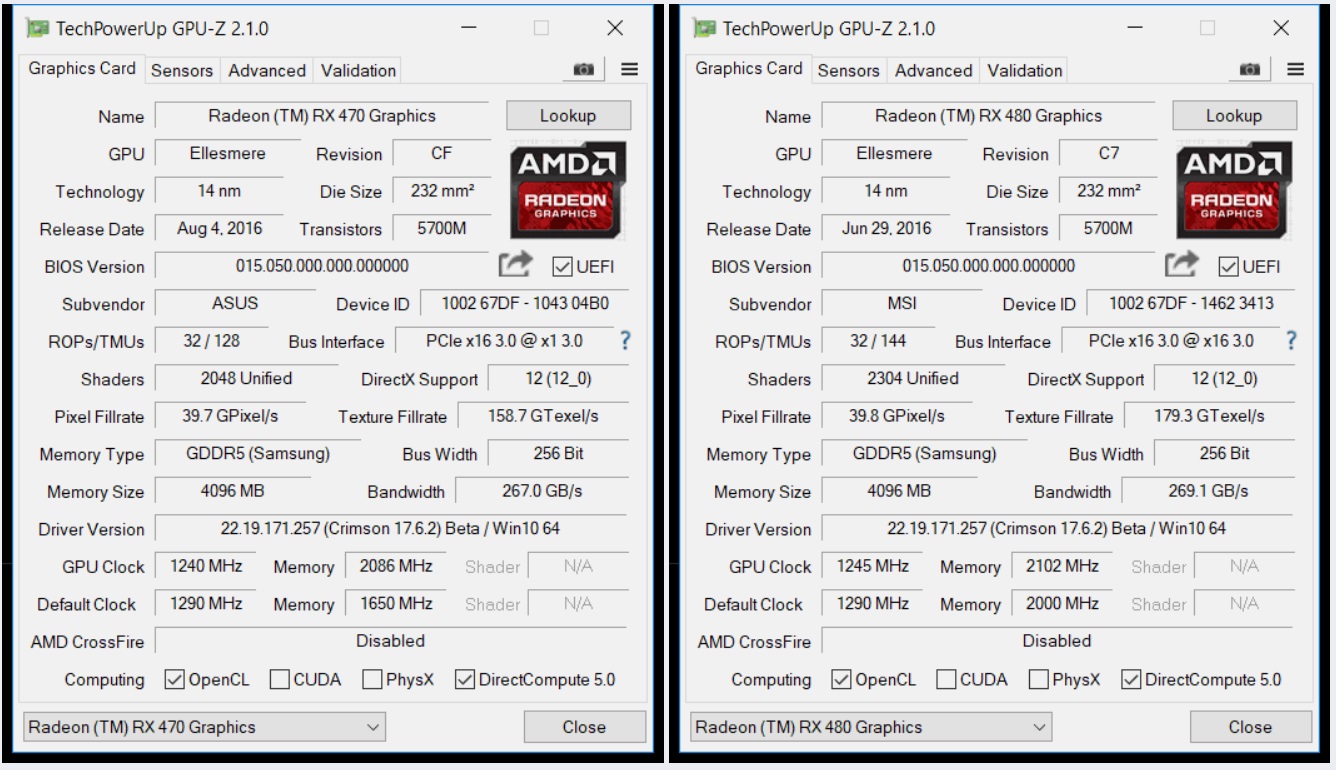Click Device ID field 1002 67DF - 1043 04B0

point(524,303)
